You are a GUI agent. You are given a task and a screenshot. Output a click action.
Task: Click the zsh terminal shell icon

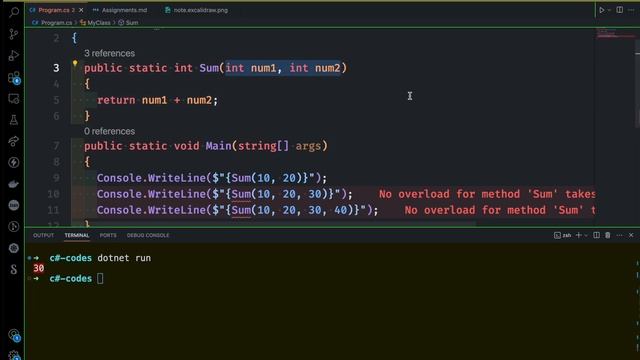coord(562,235)
